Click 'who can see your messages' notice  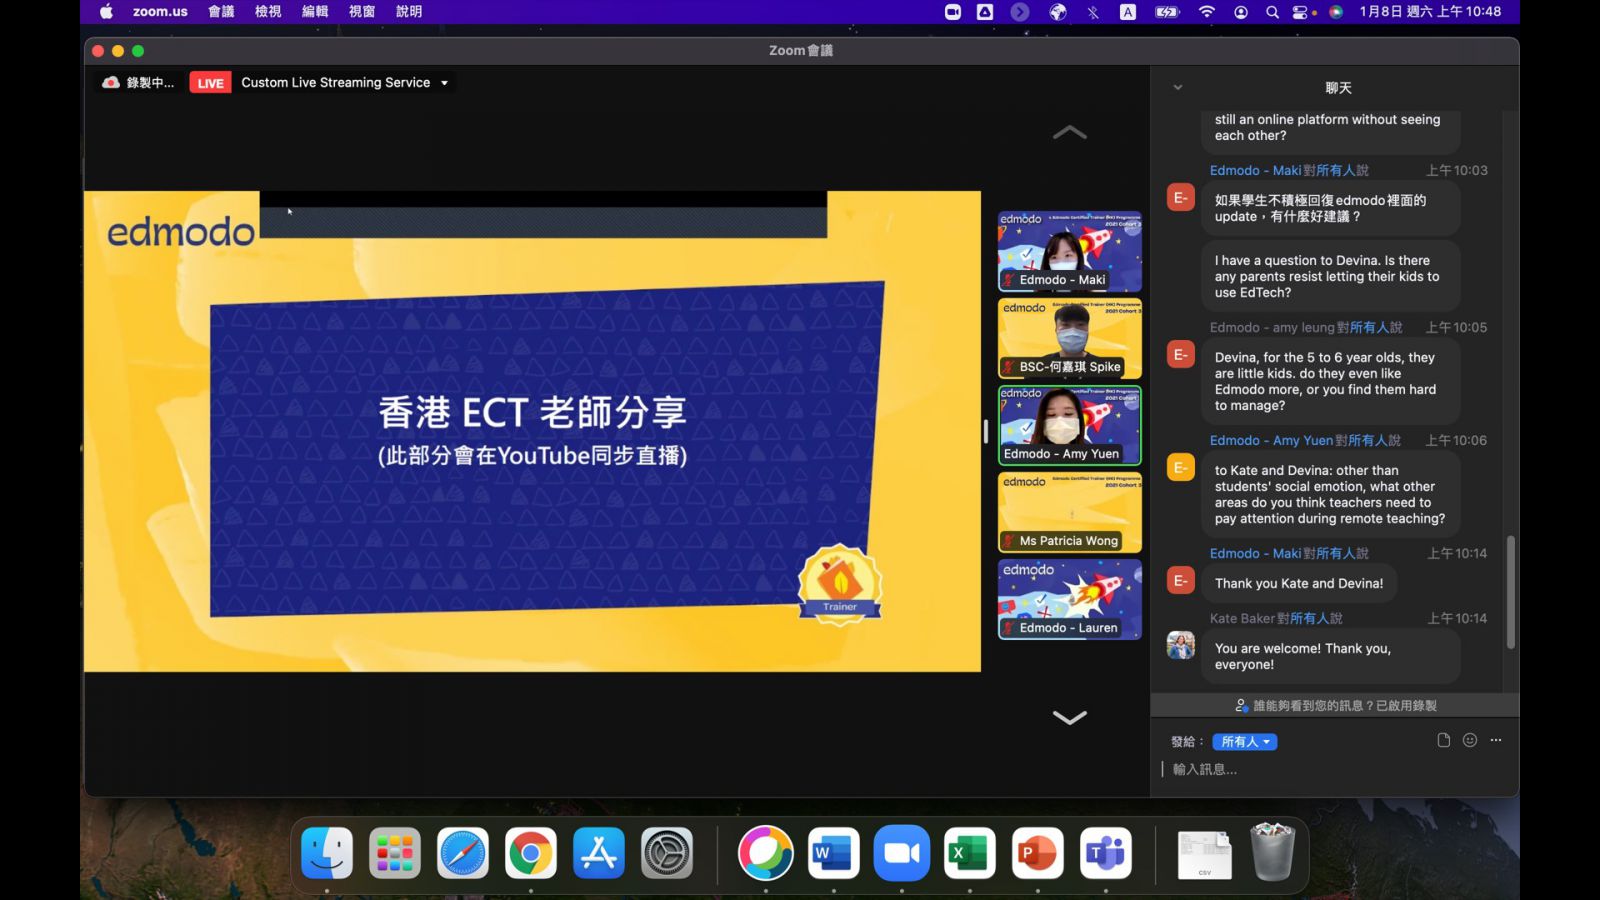pyautogui.click(x=1335, y=706)
